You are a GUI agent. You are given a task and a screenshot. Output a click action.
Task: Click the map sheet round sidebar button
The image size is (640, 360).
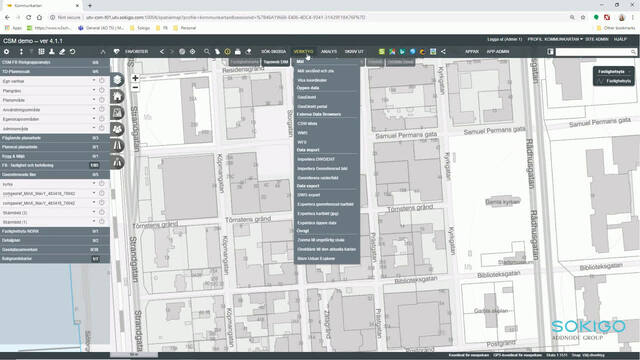[118, 113]
